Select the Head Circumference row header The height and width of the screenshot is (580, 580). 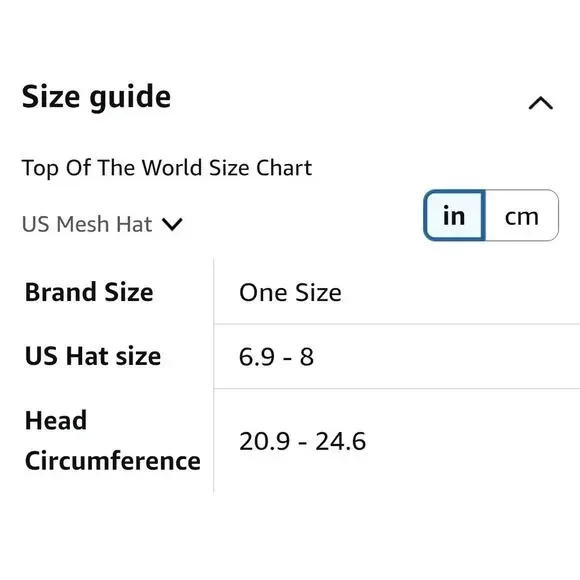[x=113, y=441]
